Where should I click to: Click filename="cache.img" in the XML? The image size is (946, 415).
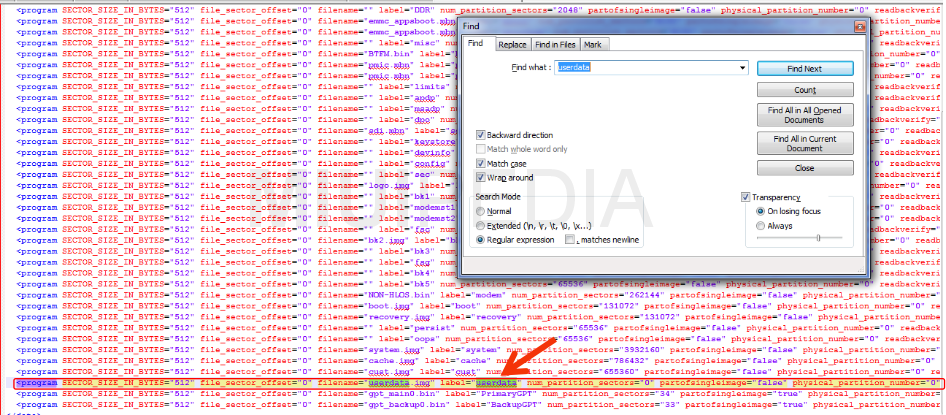click(x=367, y=361)
